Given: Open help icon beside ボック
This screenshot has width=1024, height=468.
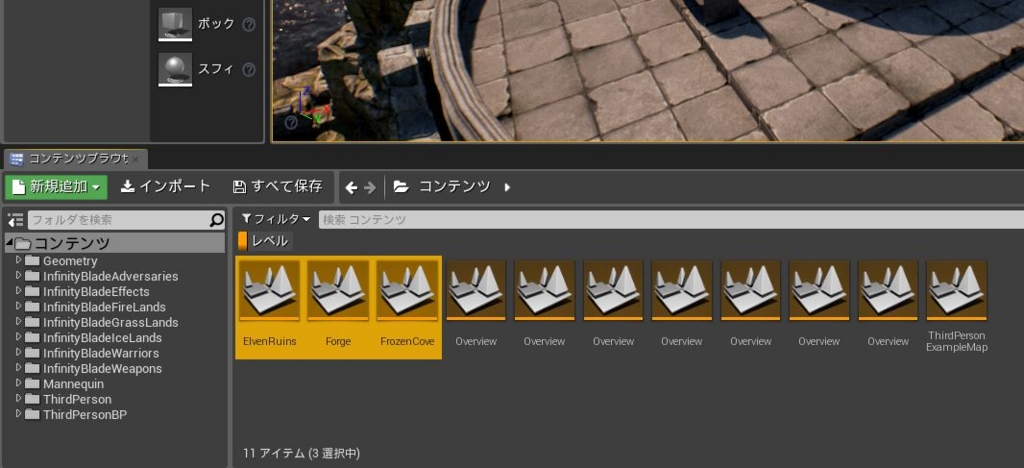Looking at the screenshot, I should point(248,25).
